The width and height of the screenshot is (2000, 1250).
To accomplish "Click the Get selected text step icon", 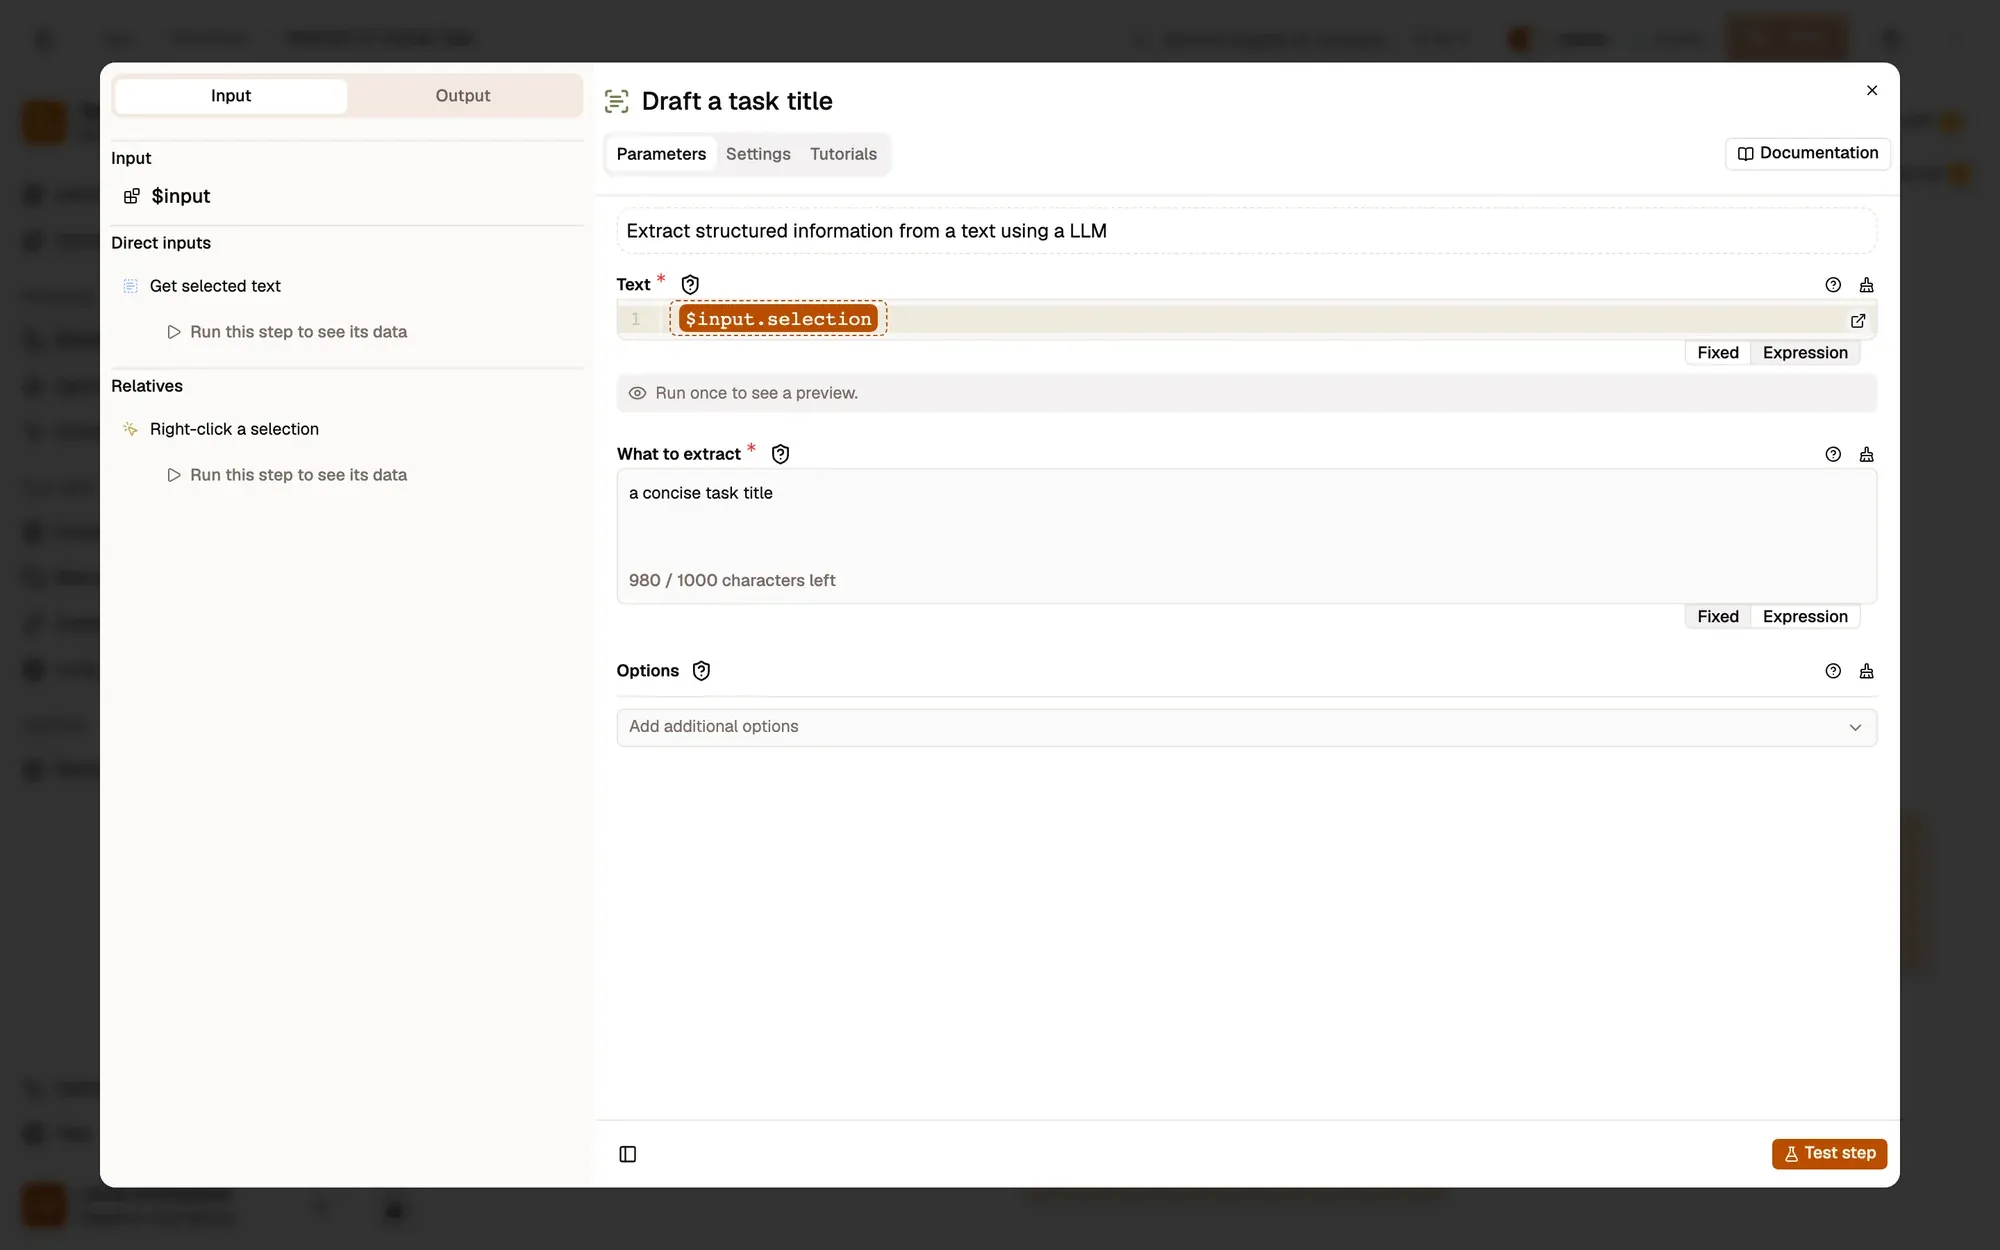I will (130, 286).
